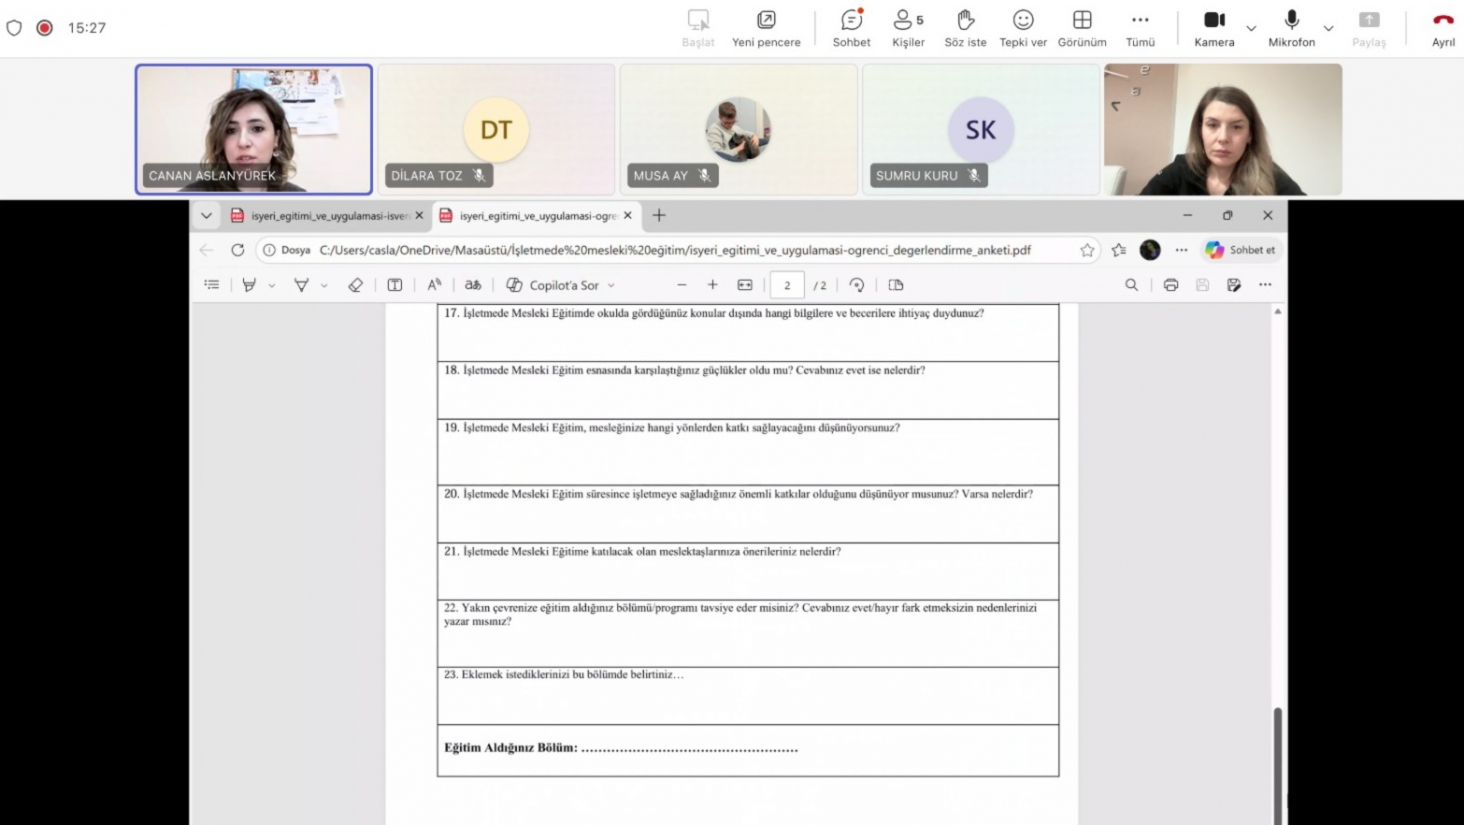
Task: Toggle the Mikrofon mute state
Action: [1291, 28]
